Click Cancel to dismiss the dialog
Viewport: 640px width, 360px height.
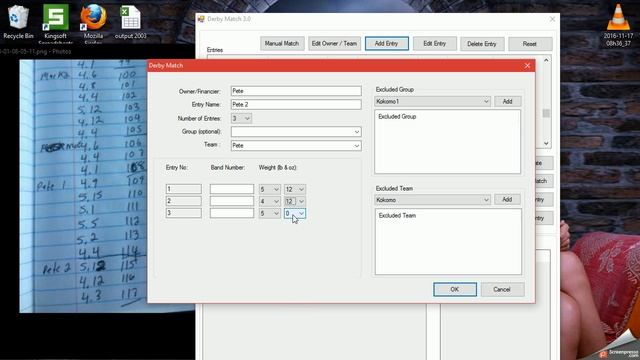(x=502, y=289)
